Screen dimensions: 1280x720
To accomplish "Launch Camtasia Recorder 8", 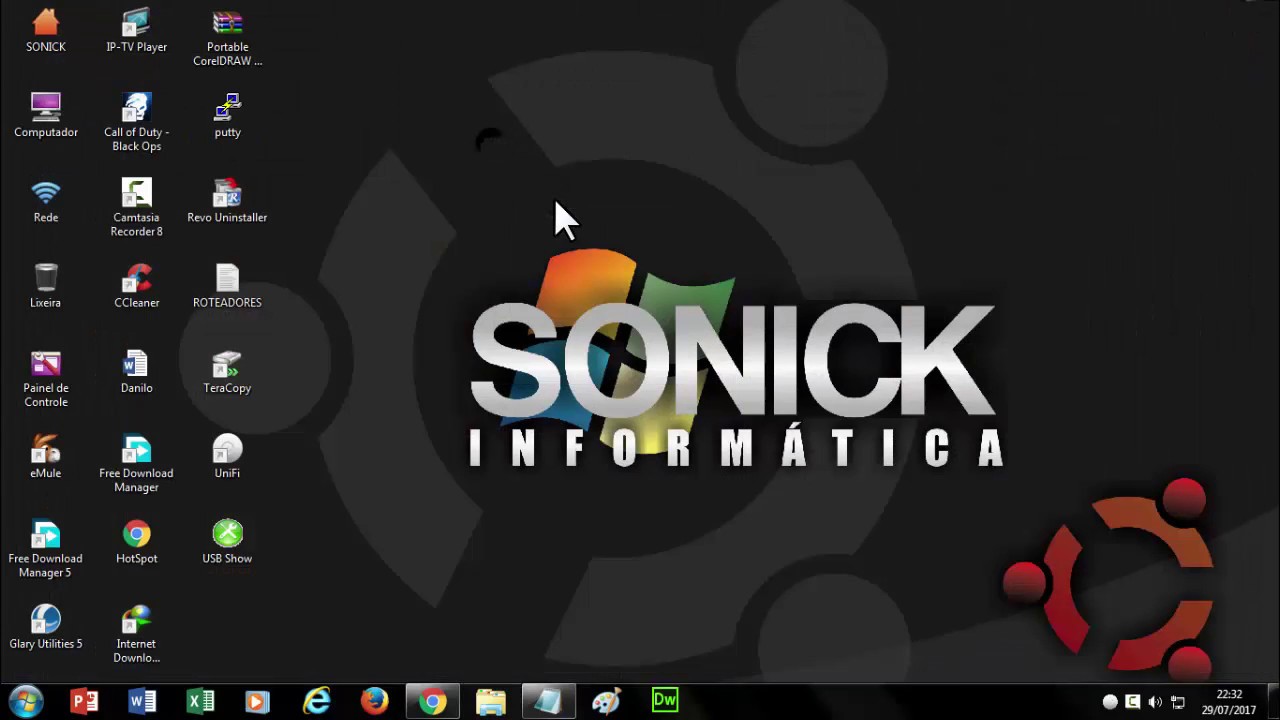I will 136,208.
